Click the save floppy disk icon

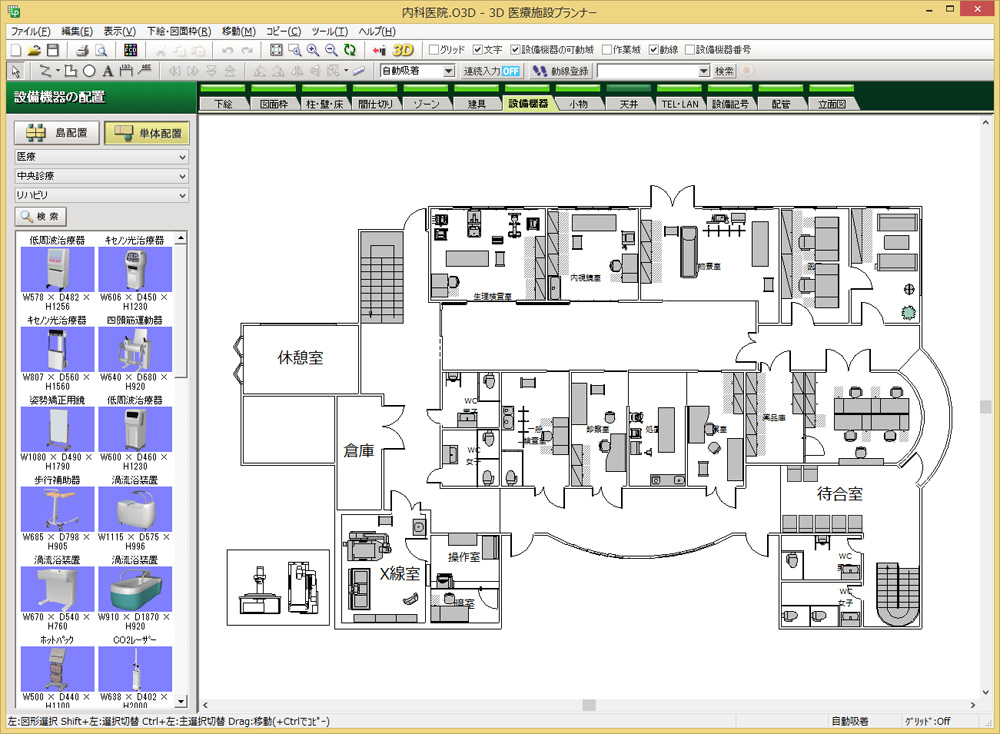point(52,49)
